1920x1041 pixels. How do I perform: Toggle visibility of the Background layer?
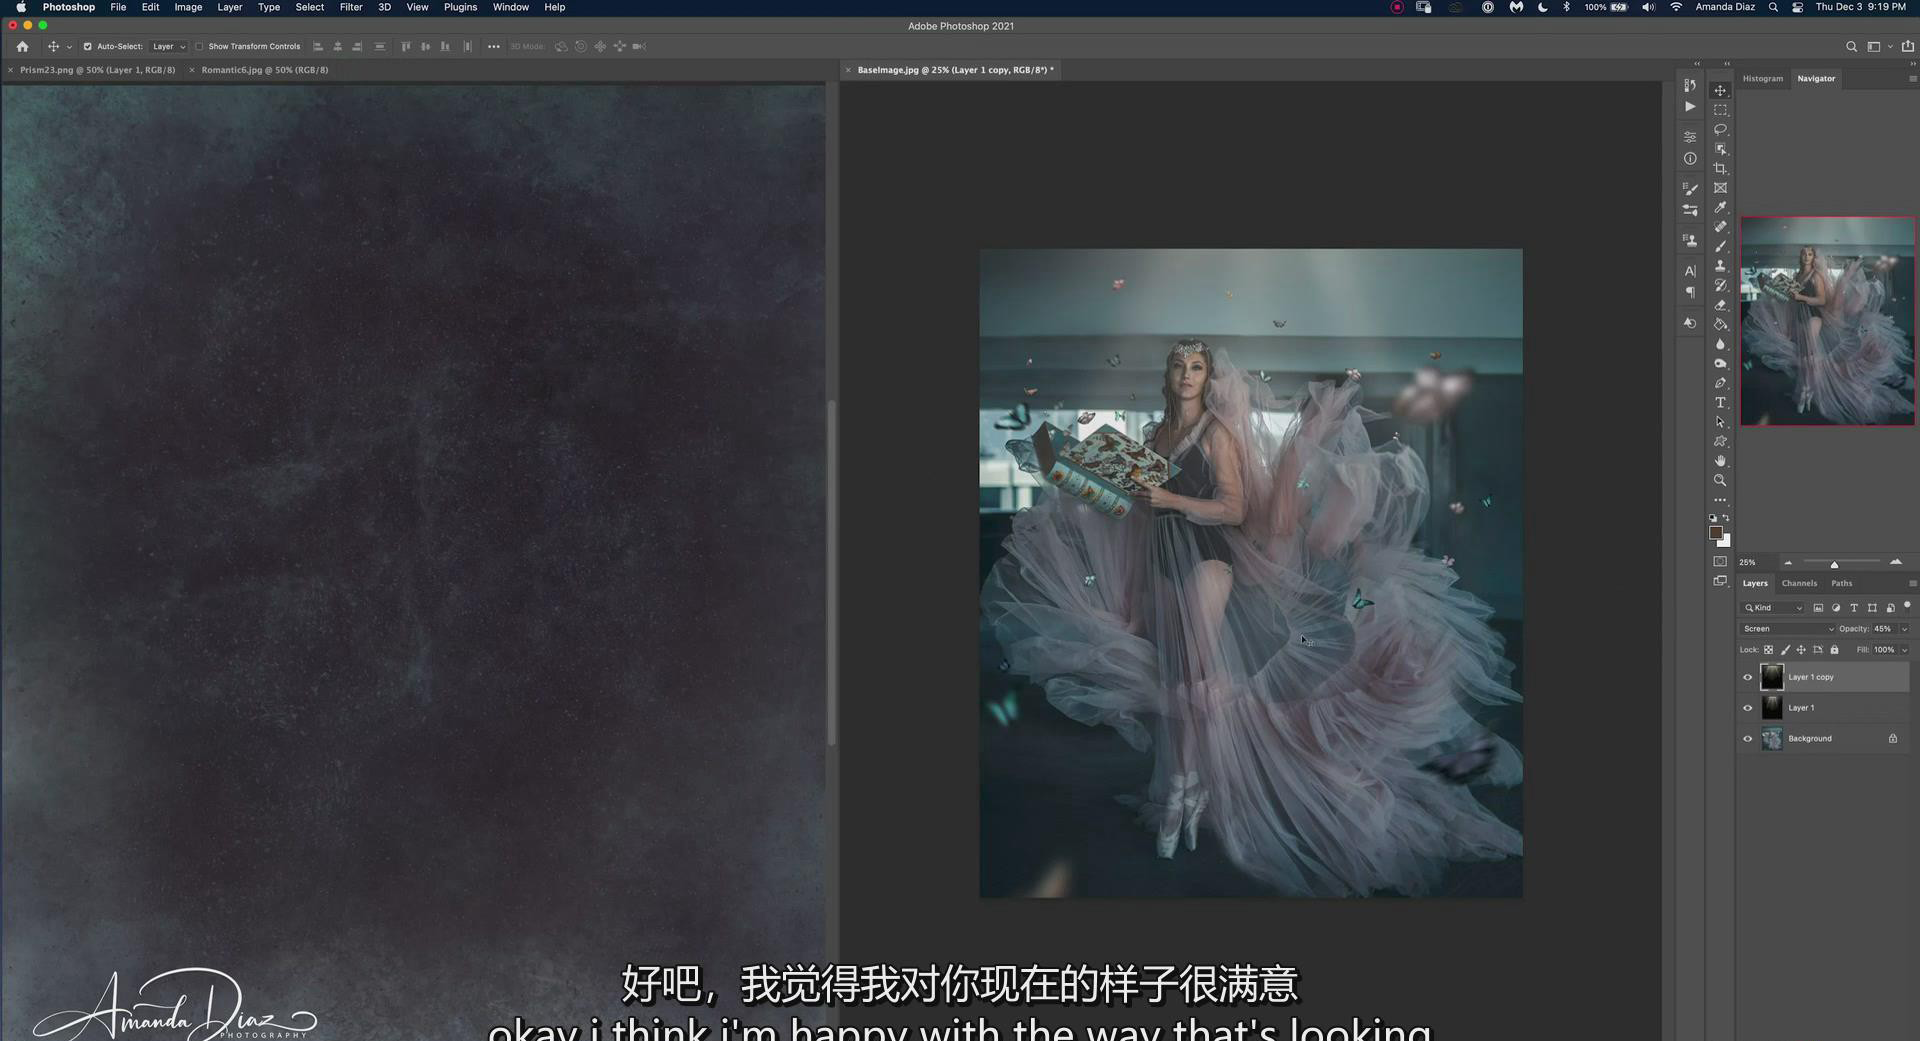tap(1748, 739)
